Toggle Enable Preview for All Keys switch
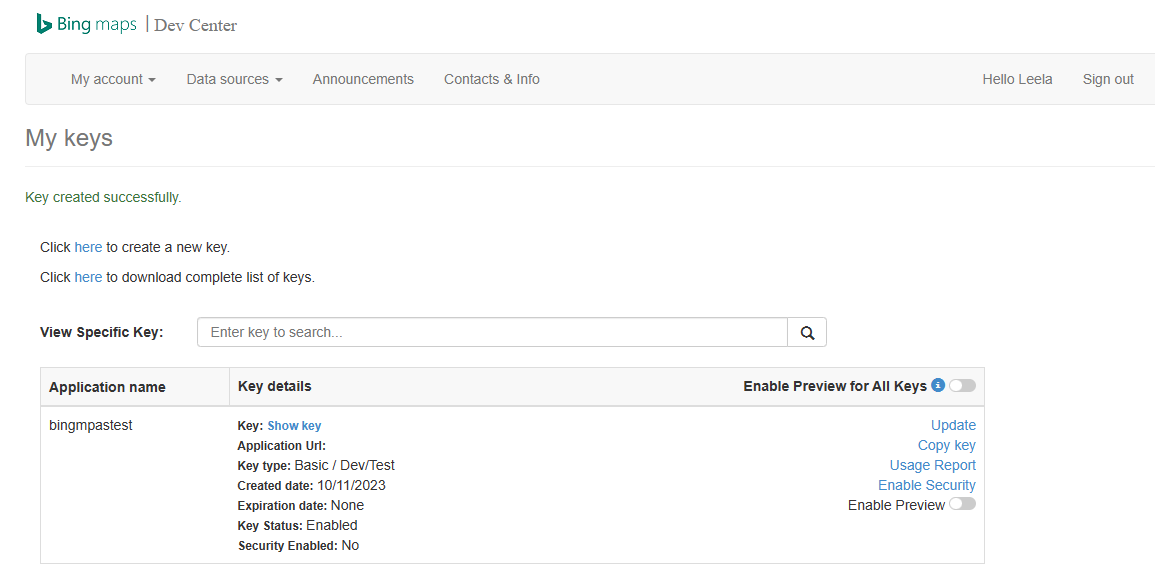Image resolution: width=1155 pixels, height=580 pixels. click(962, 385)
